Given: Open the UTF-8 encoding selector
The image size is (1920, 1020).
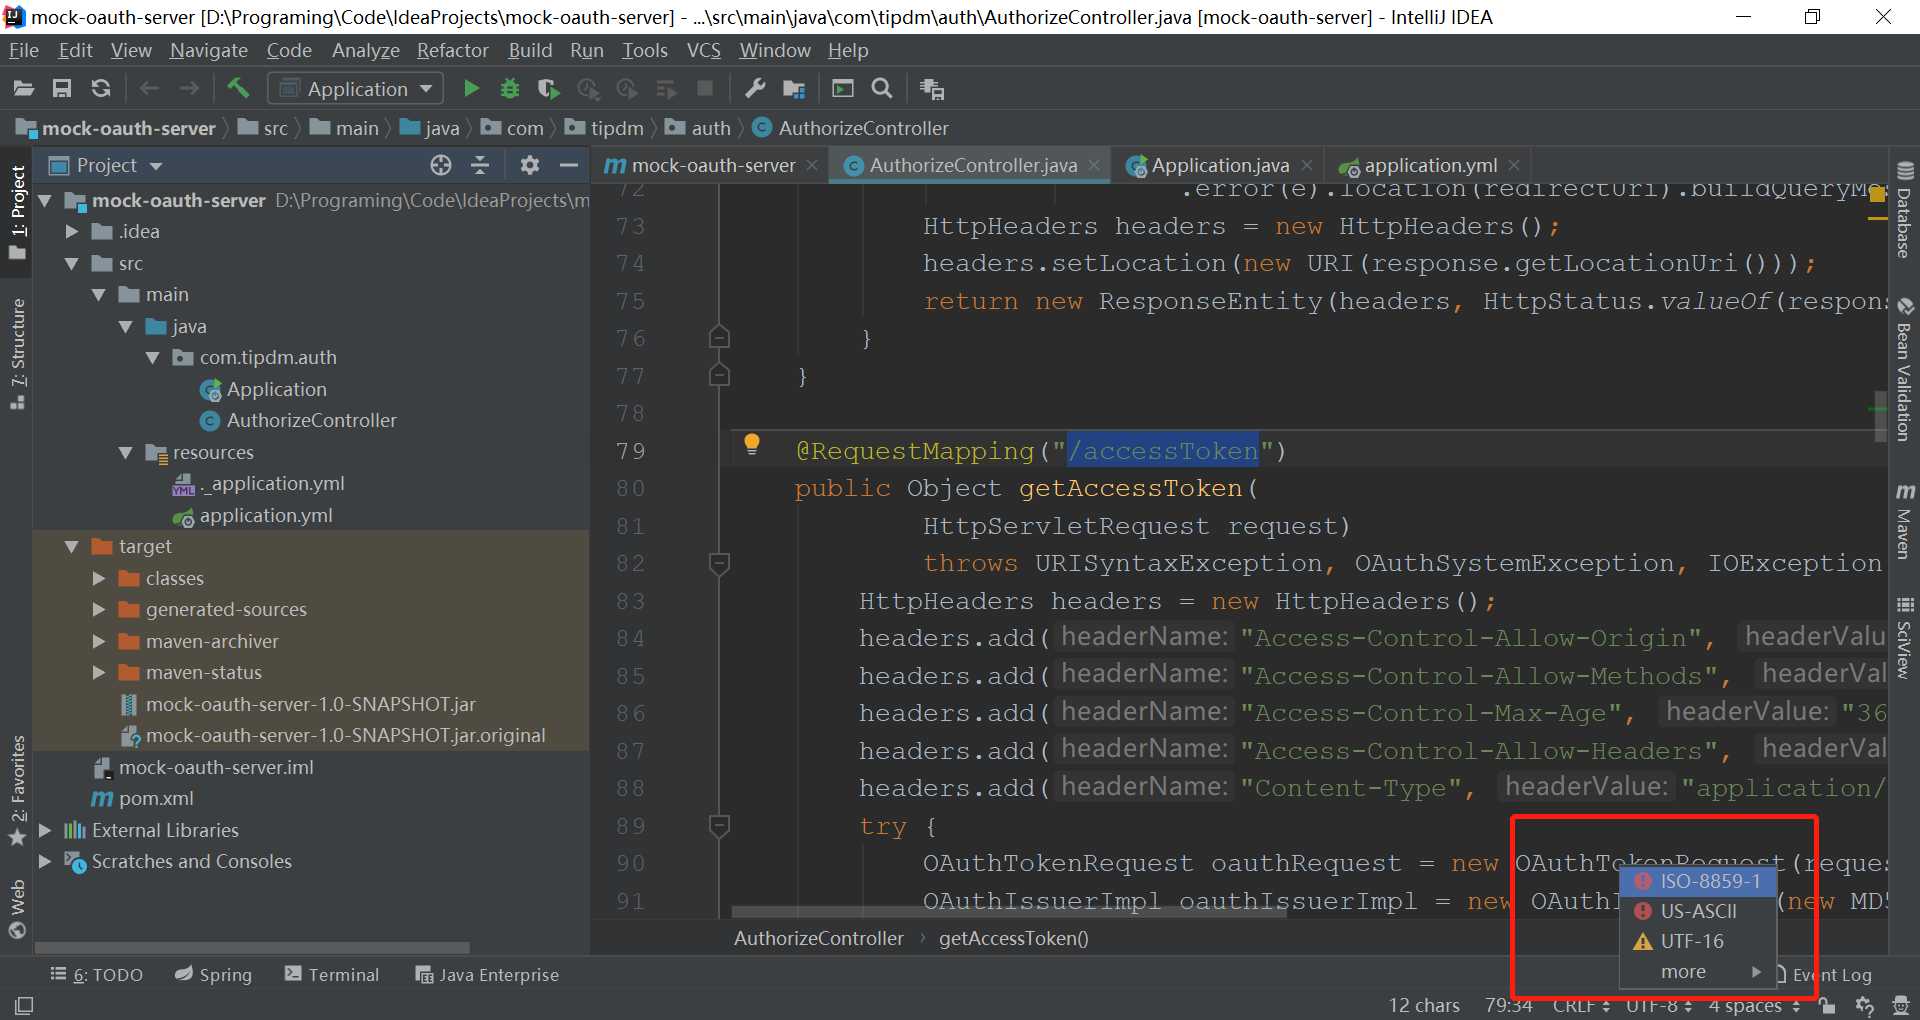Looking at the screenshot, I should coord(1659,1005).
